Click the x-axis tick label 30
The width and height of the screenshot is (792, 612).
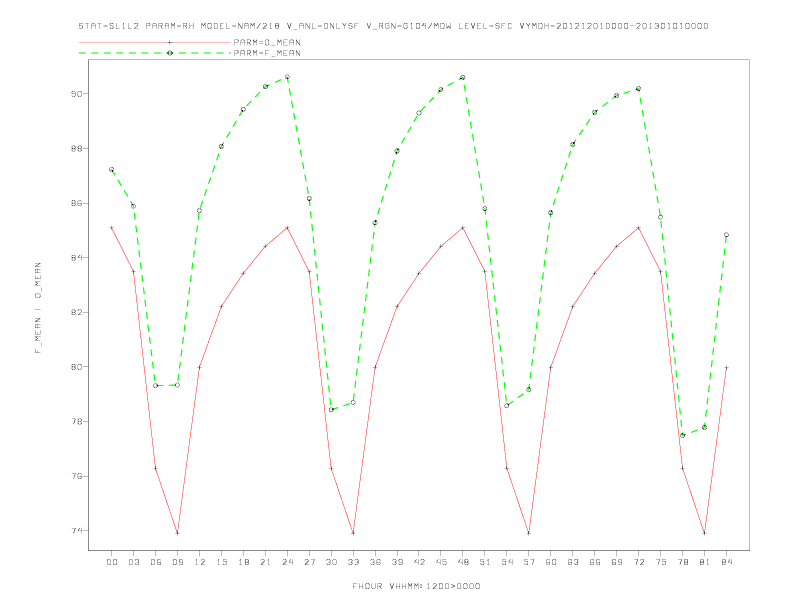[x=331, y=562]
